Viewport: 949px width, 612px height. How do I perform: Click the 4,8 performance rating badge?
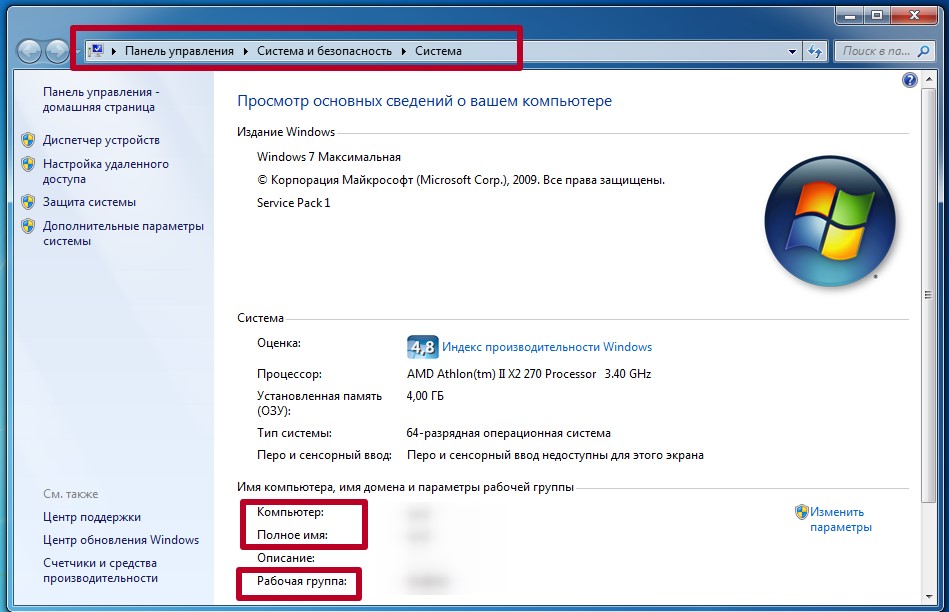(x=422, y=347)
